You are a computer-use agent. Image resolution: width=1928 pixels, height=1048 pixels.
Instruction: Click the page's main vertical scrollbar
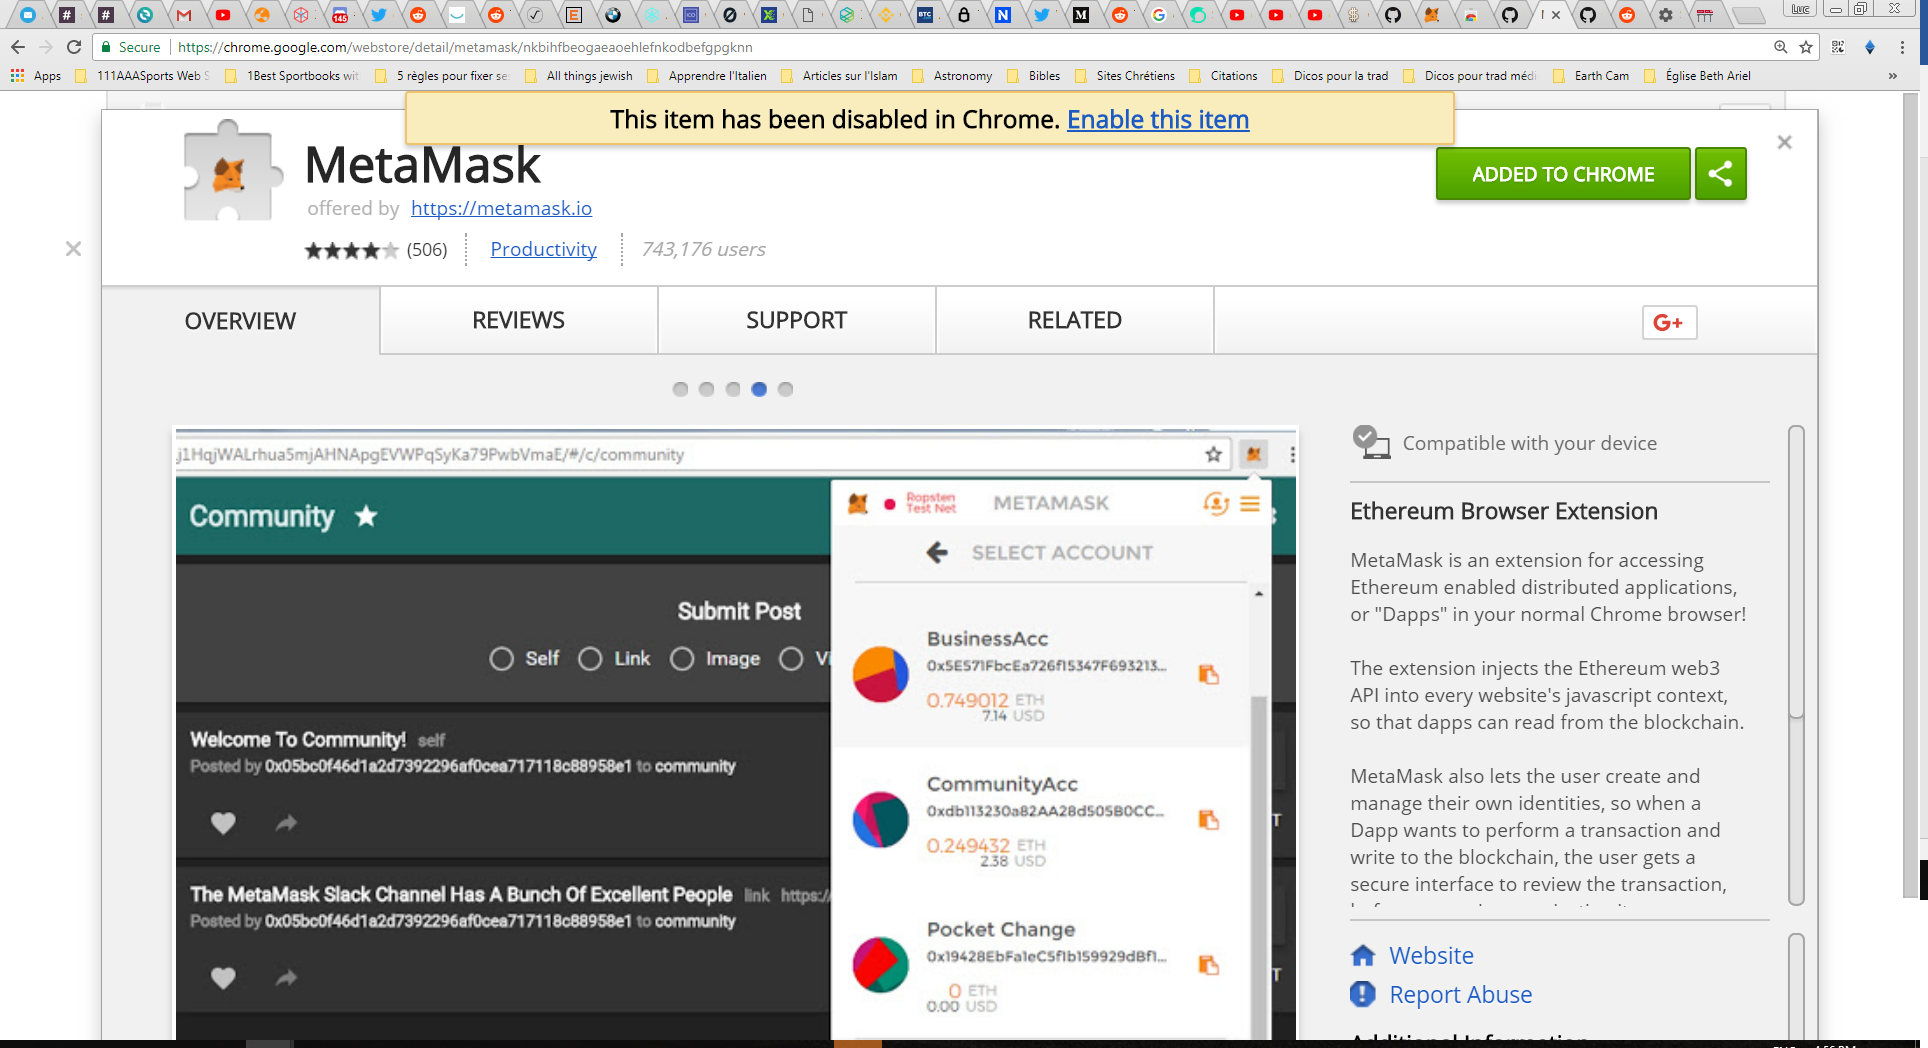coord(1911,495)
